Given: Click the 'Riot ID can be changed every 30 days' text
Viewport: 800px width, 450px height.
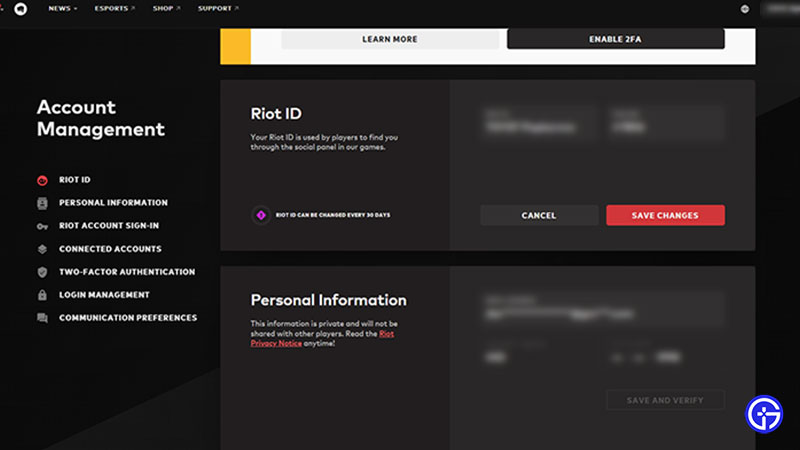Looking at the screenshot, I should pos(333,215).
